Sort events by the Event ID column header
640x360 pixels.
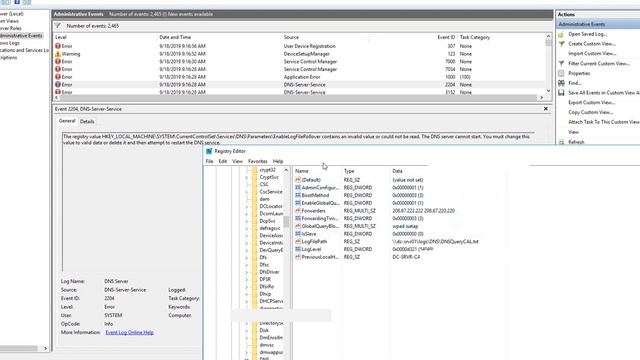click(446, 37)
